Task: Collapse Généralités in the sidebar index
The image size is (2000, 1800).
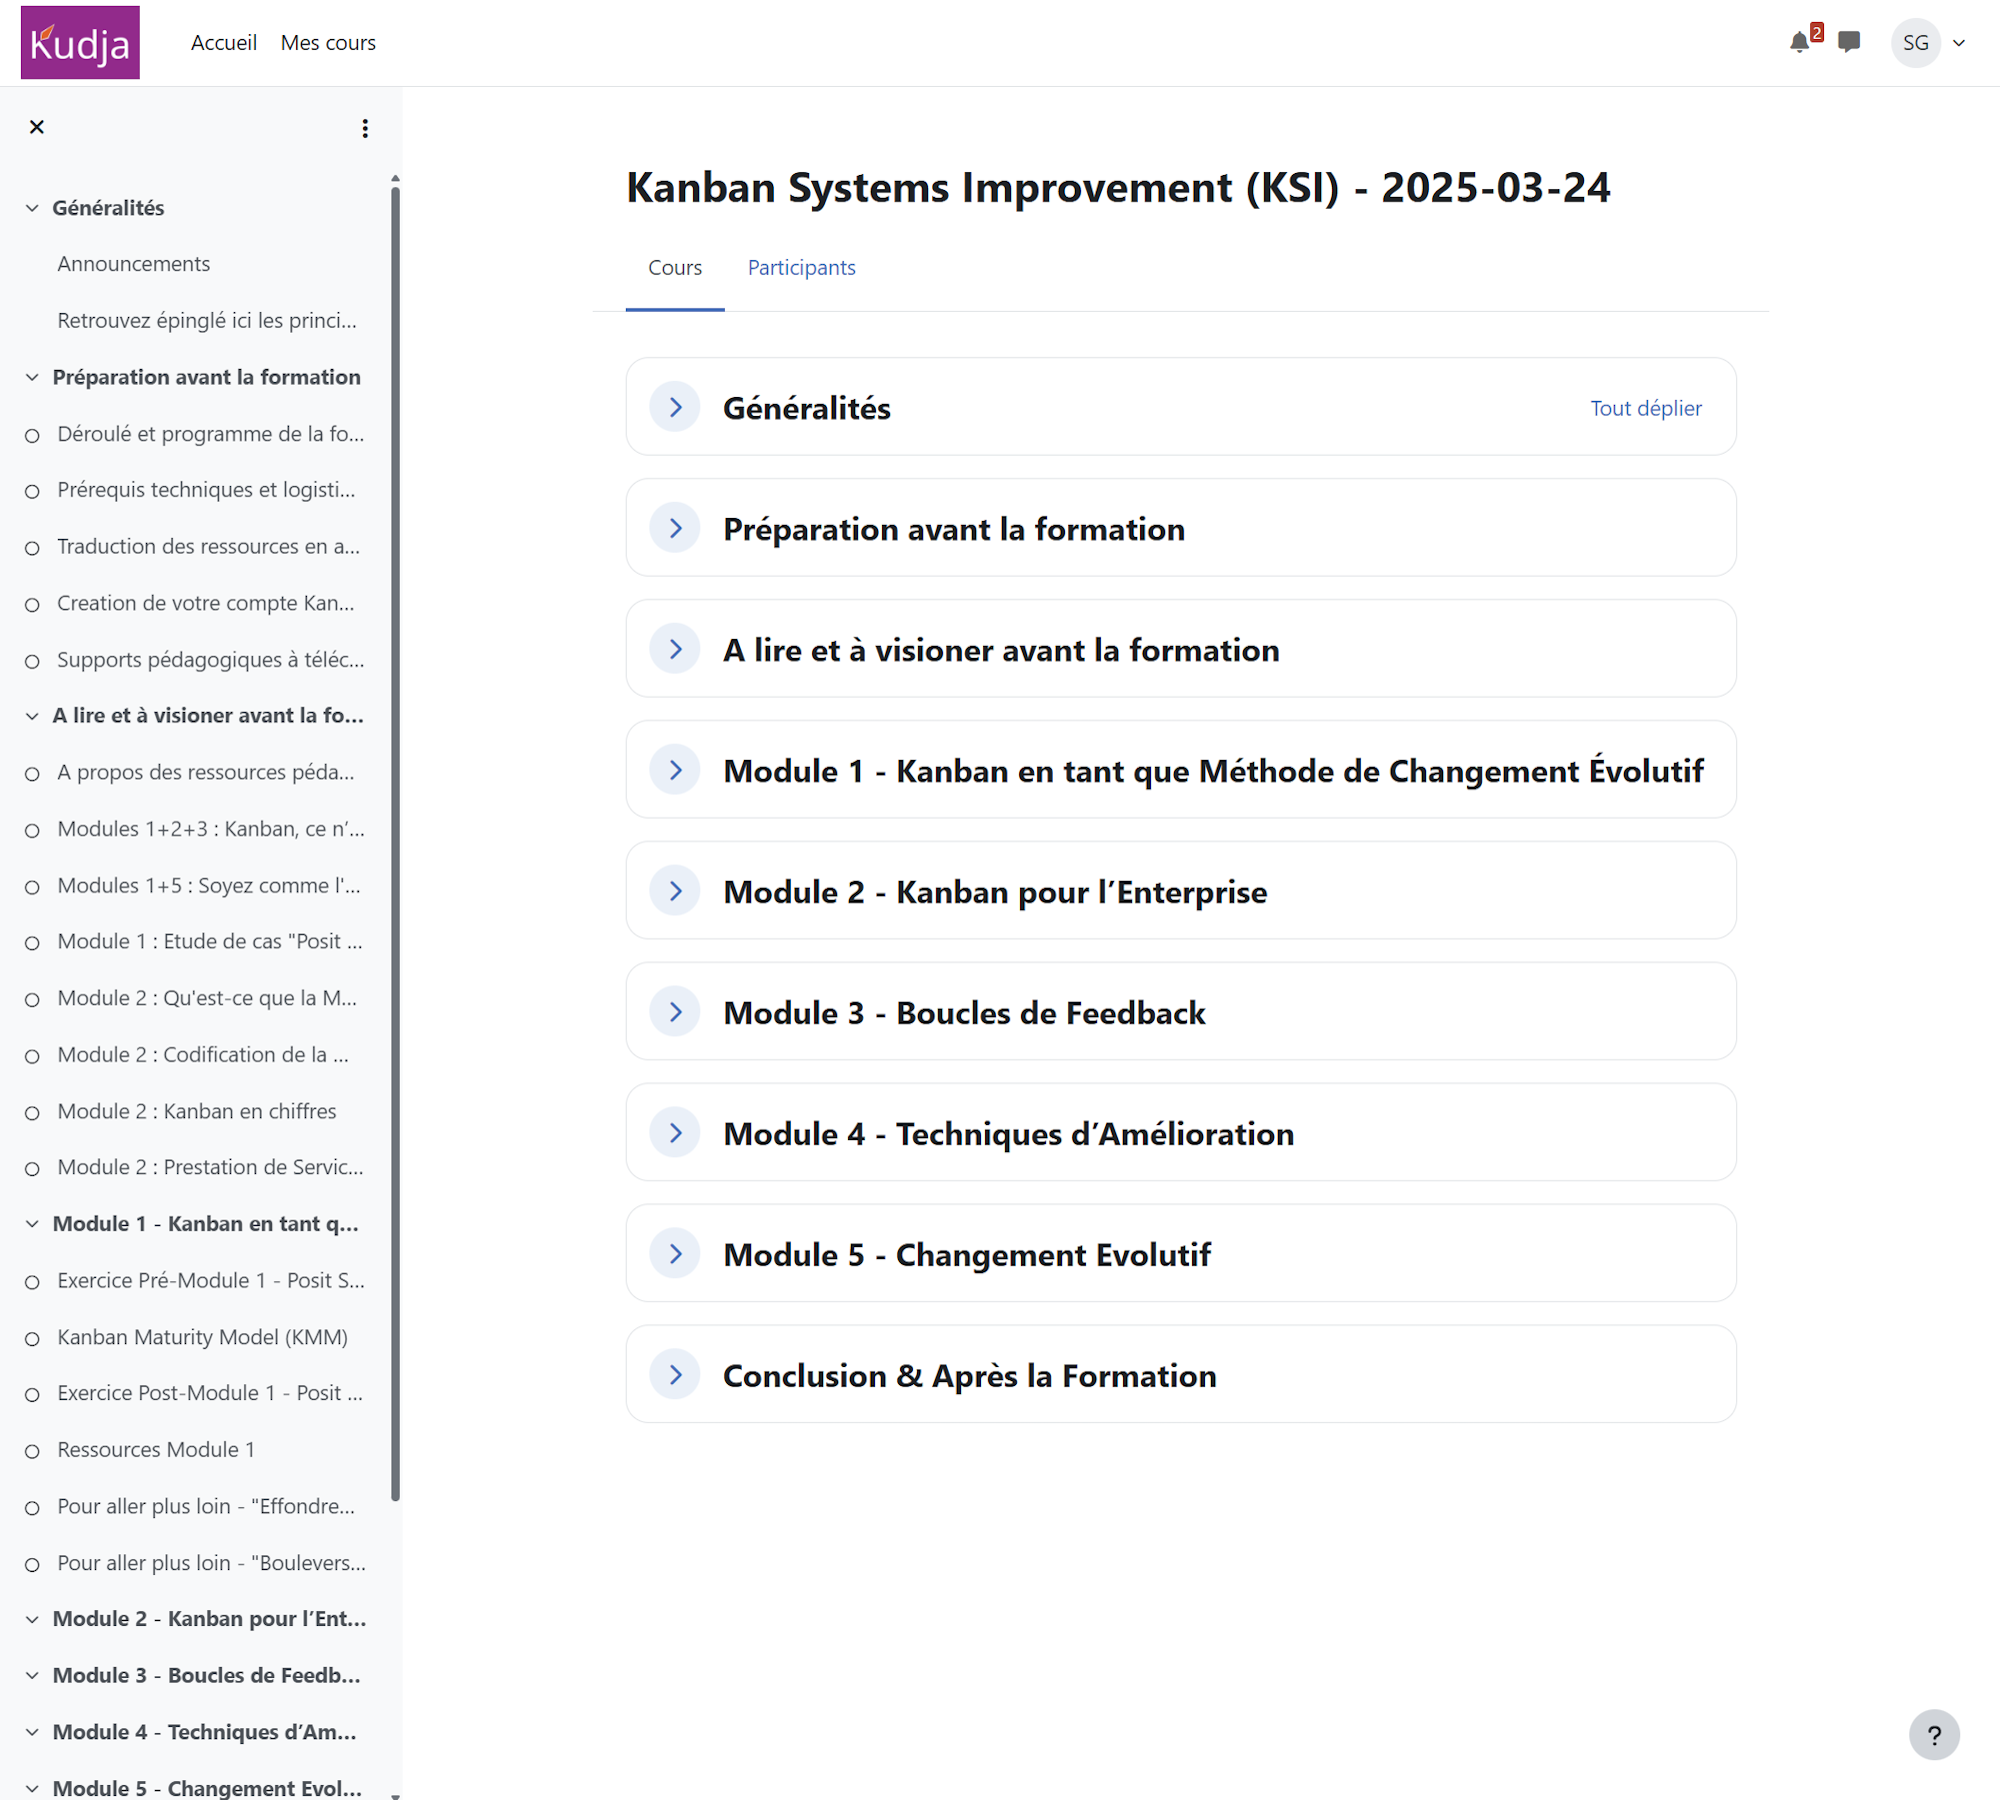Action: (32, 208)
